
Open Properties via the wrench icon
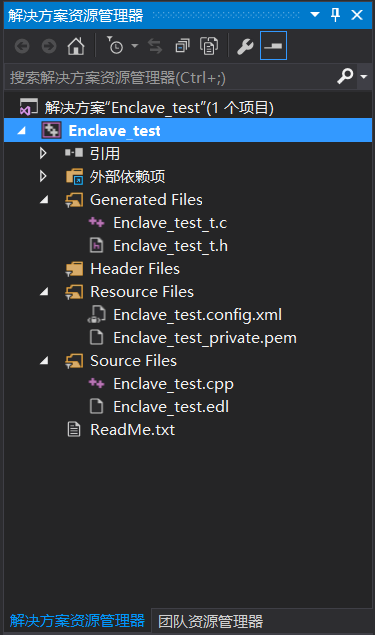[245, 46]
